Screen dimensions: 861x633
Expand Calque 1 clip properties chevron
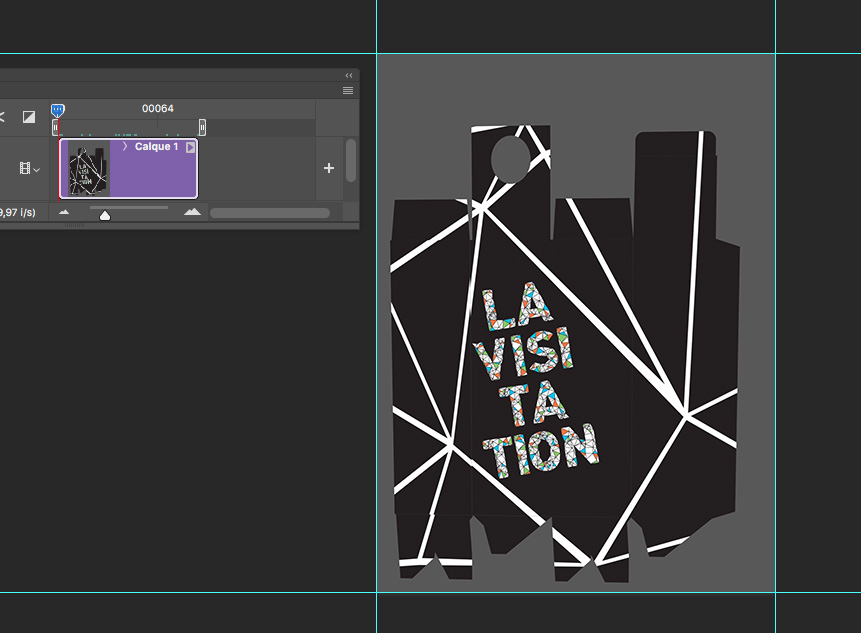pyautogui.click(x=125, y=147)
